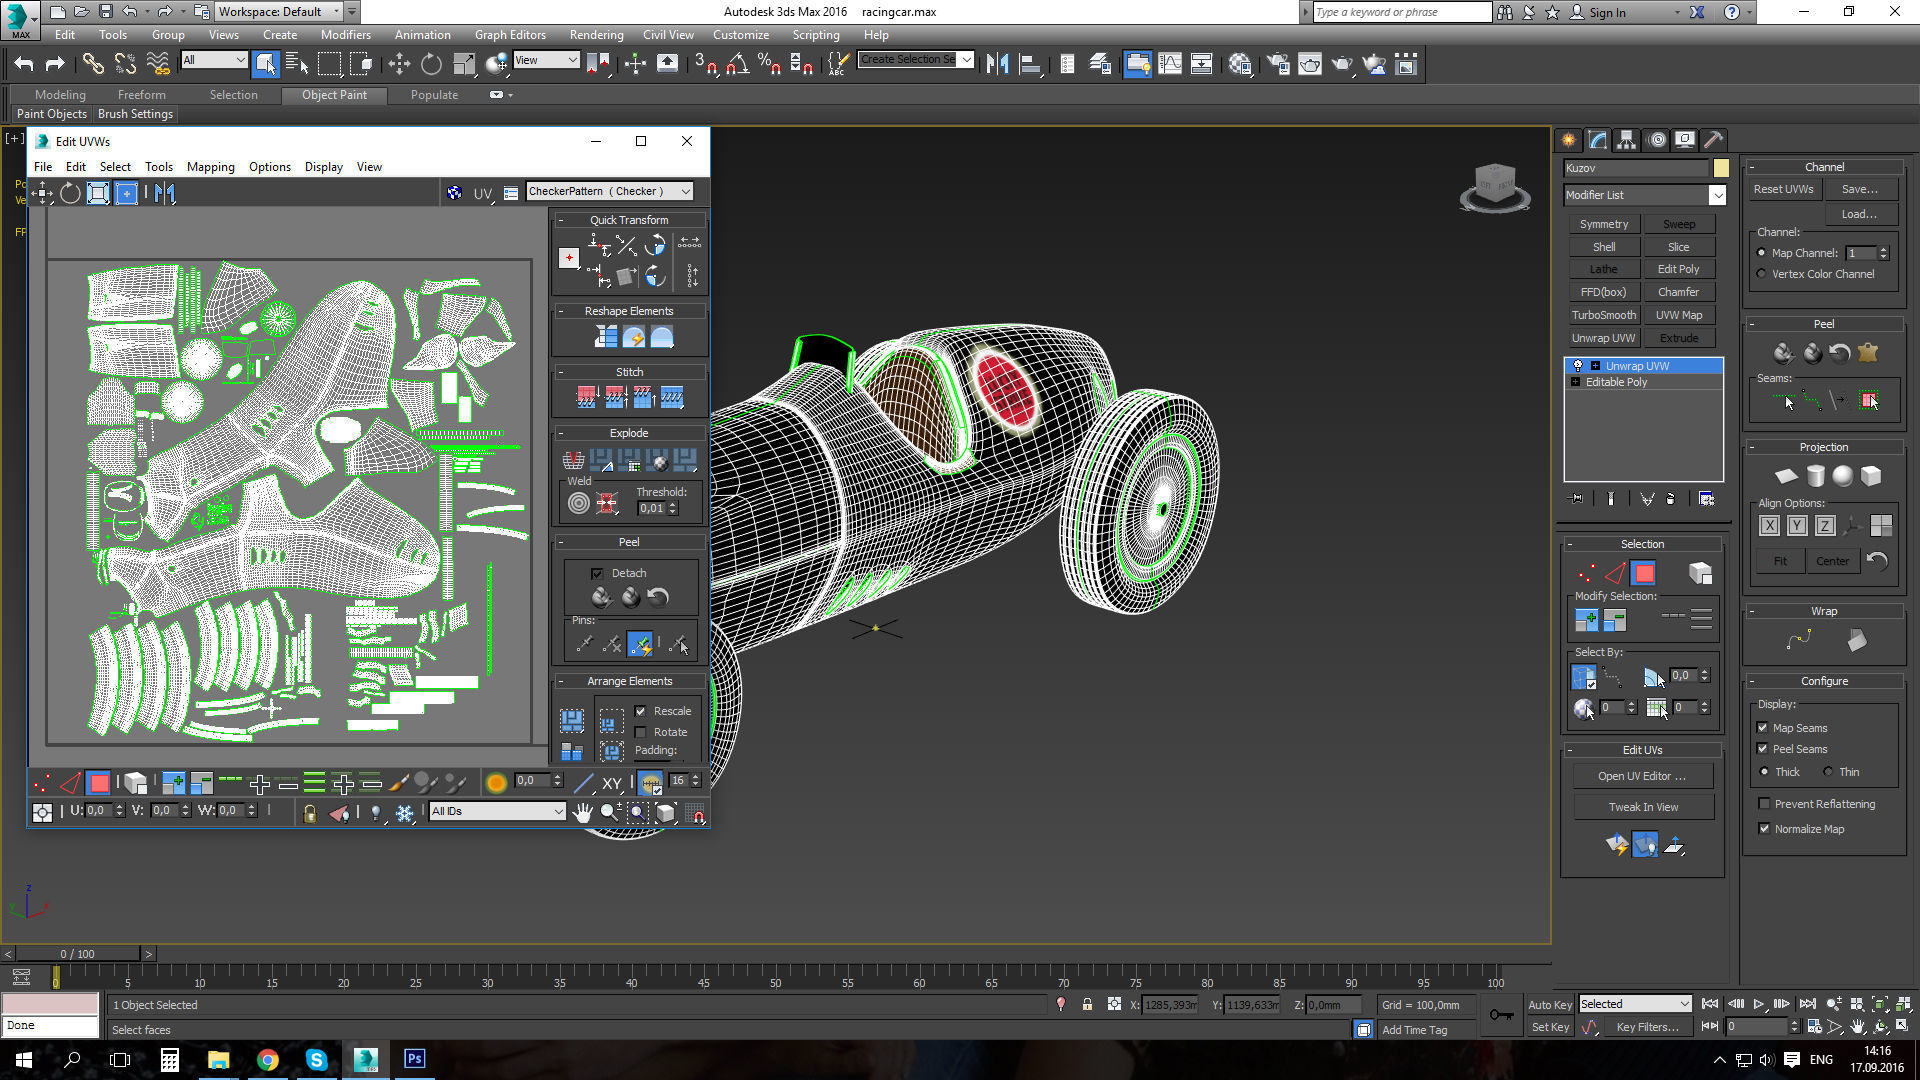
Task: Enable Prevent Reflattening checkbox
Action: click(1764, 804)
